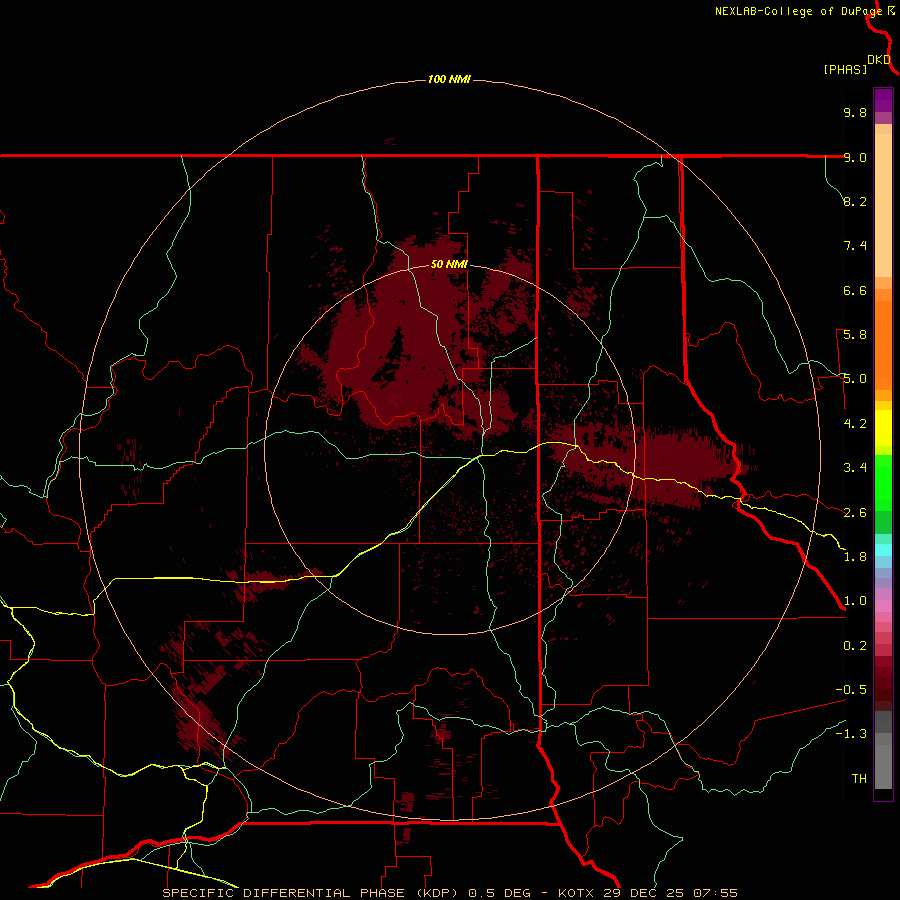Click the 100 NMI range ring label
Image resolution: width=900 pixels, height=900 pixels.
[449, 79]
